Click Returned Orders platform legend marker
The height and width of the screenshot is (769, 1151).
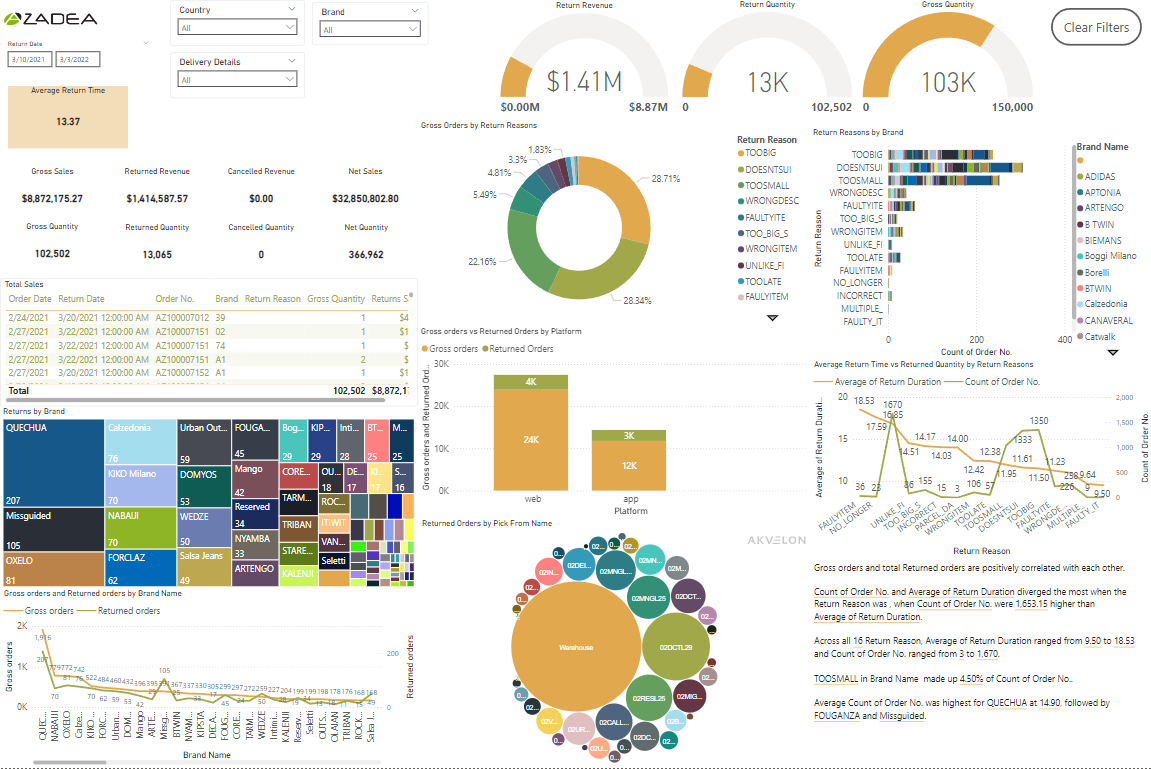485,349
